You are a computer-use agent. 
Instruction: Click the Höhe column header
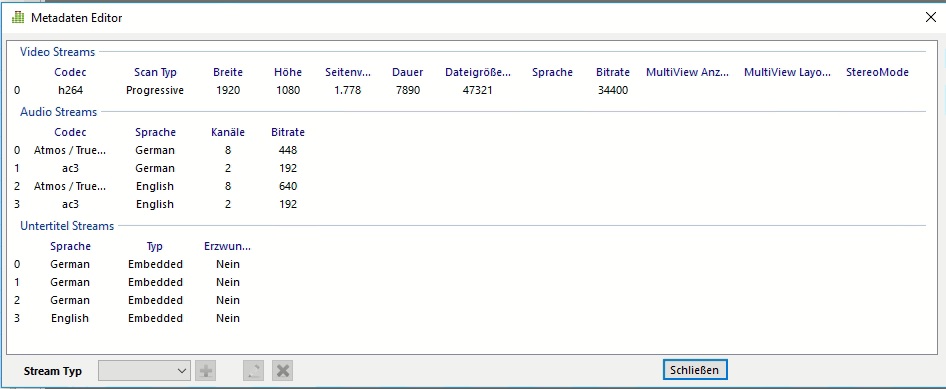[288, 72]
